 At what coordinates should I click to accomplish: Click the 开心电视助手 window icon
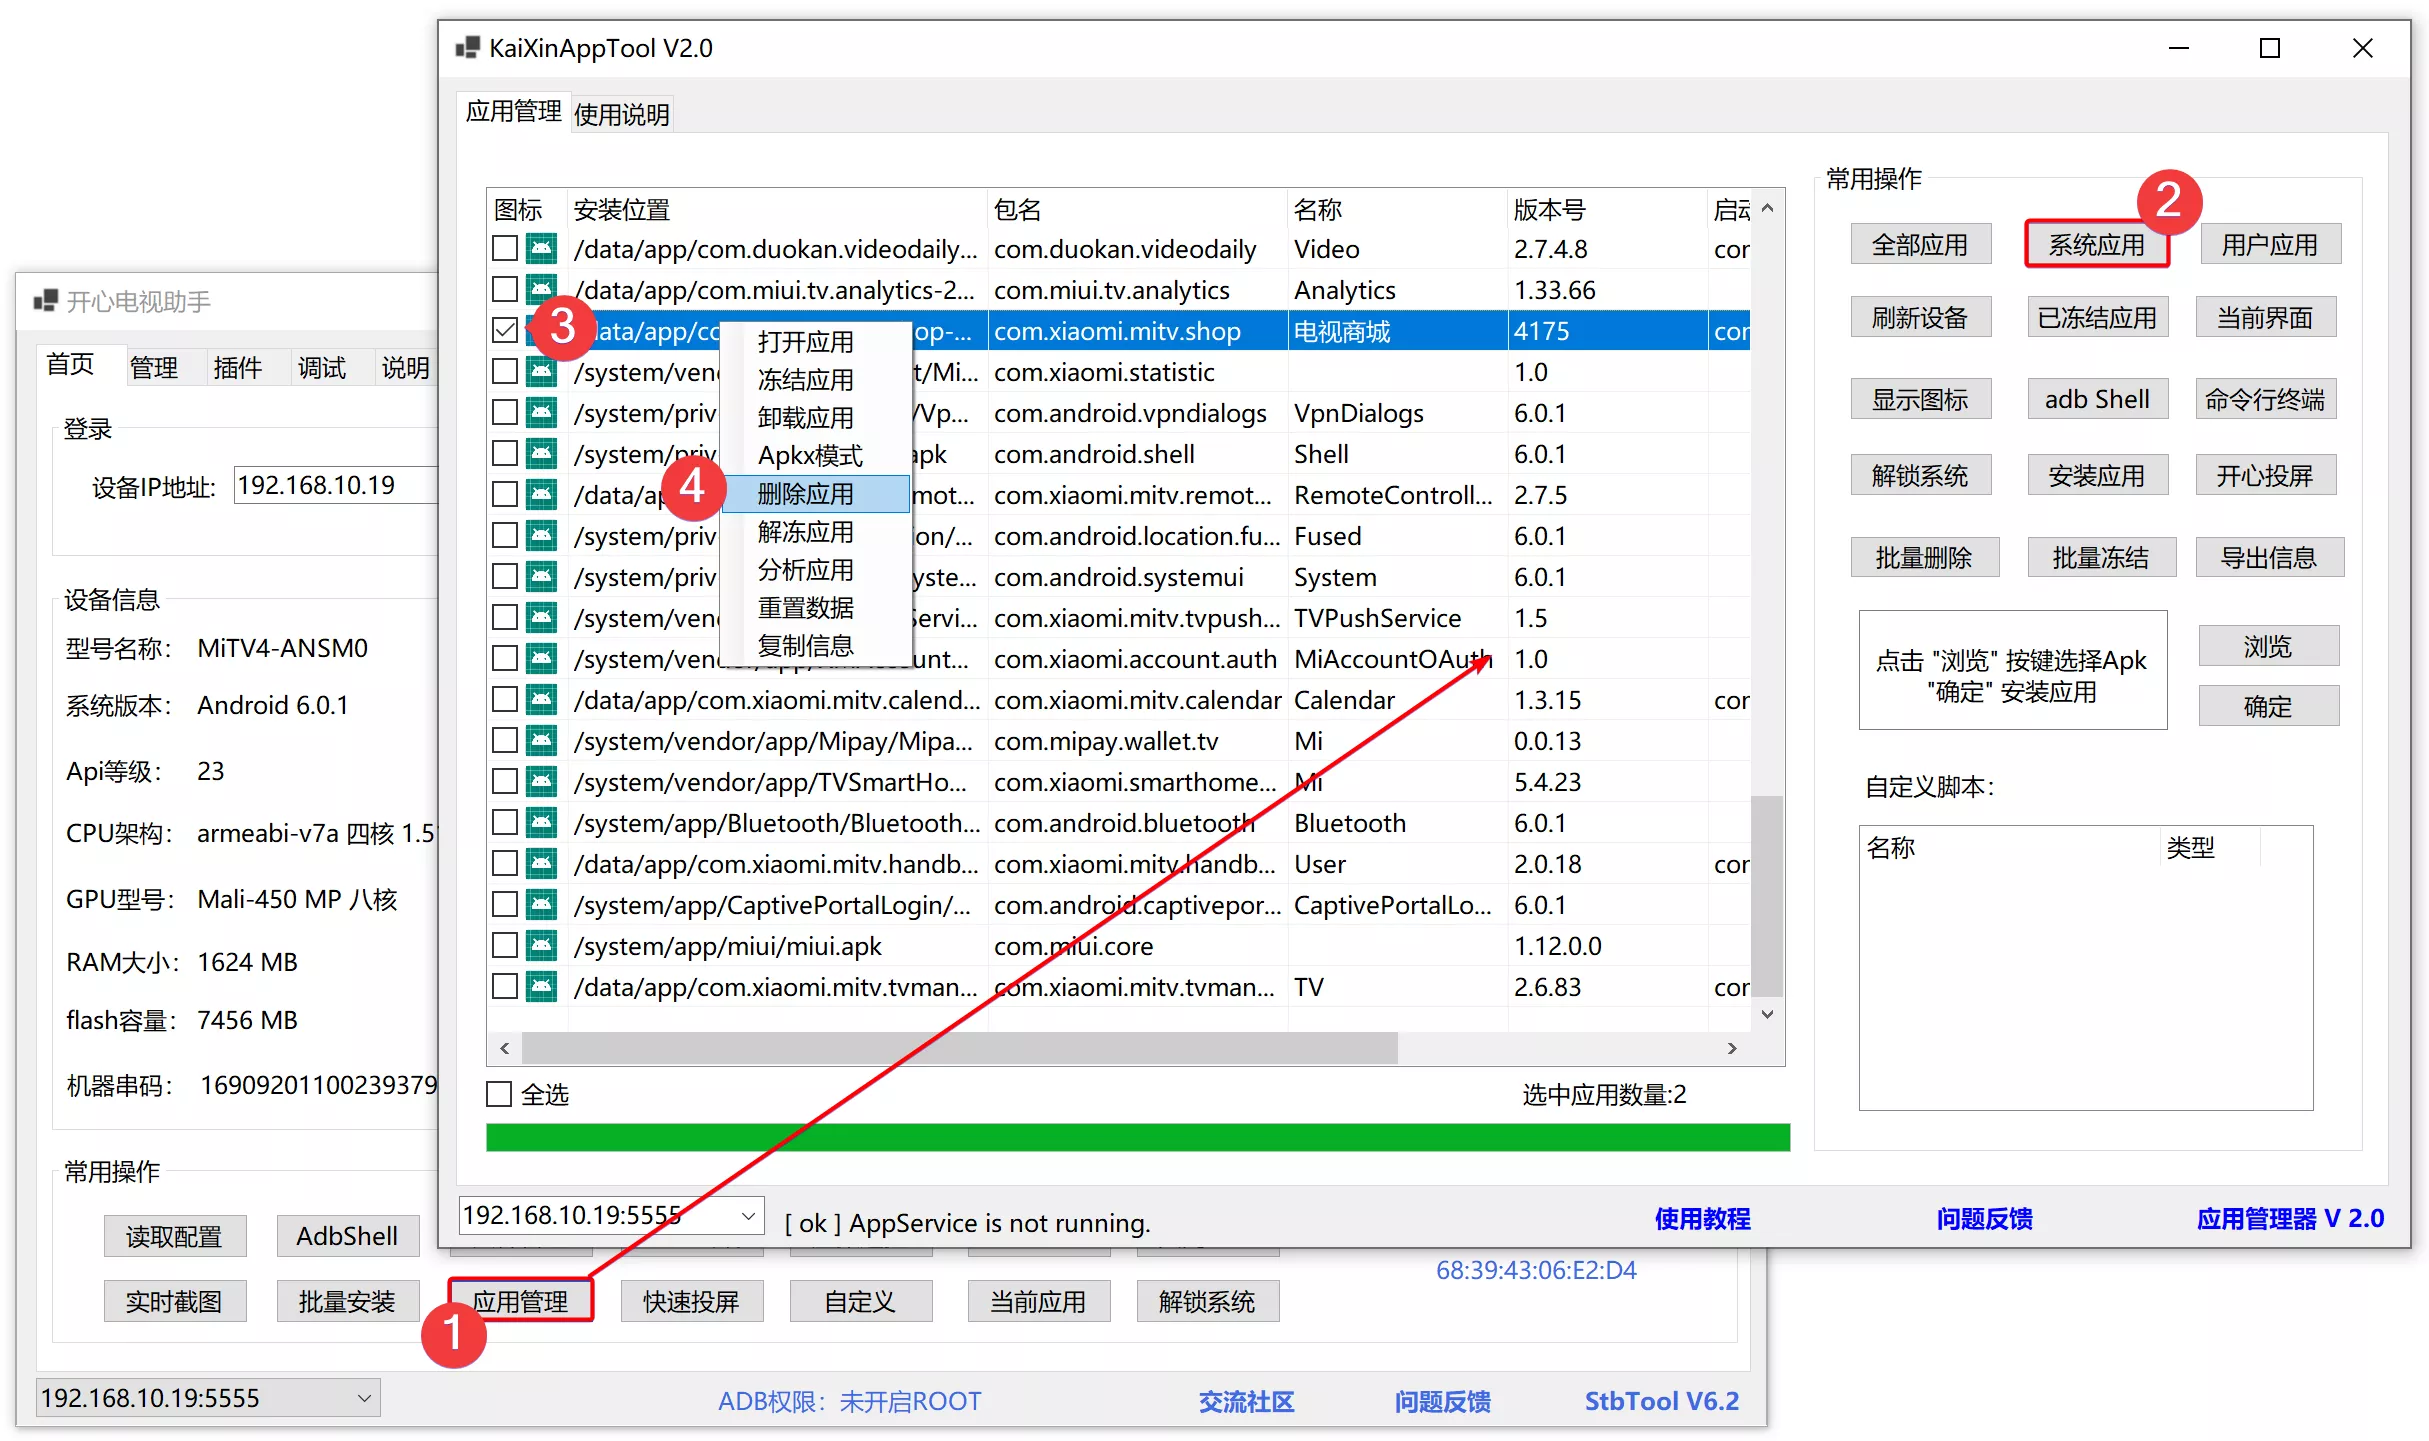coord(44,301)
